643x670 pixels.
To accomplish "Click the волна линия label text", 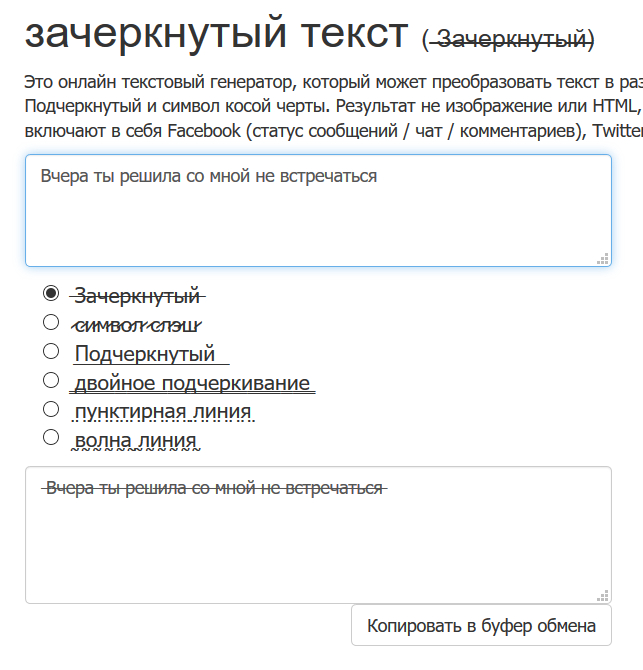I will (135, 440).
